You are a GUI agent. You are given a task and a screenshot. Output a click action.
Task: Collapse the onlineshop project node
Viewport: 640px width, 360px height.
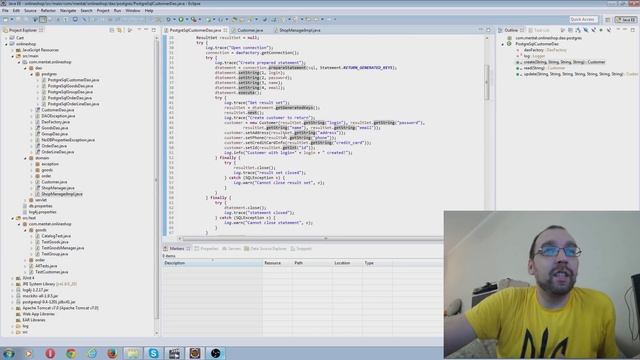(x=6, y=44)
